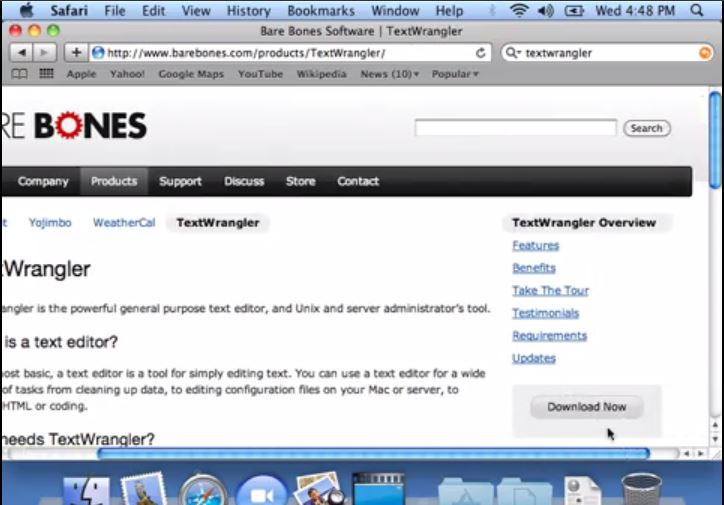The width and height of the screenshot is (724, 505).
Task: Click the Bare Bones gear logo
Action: point(69,125)
